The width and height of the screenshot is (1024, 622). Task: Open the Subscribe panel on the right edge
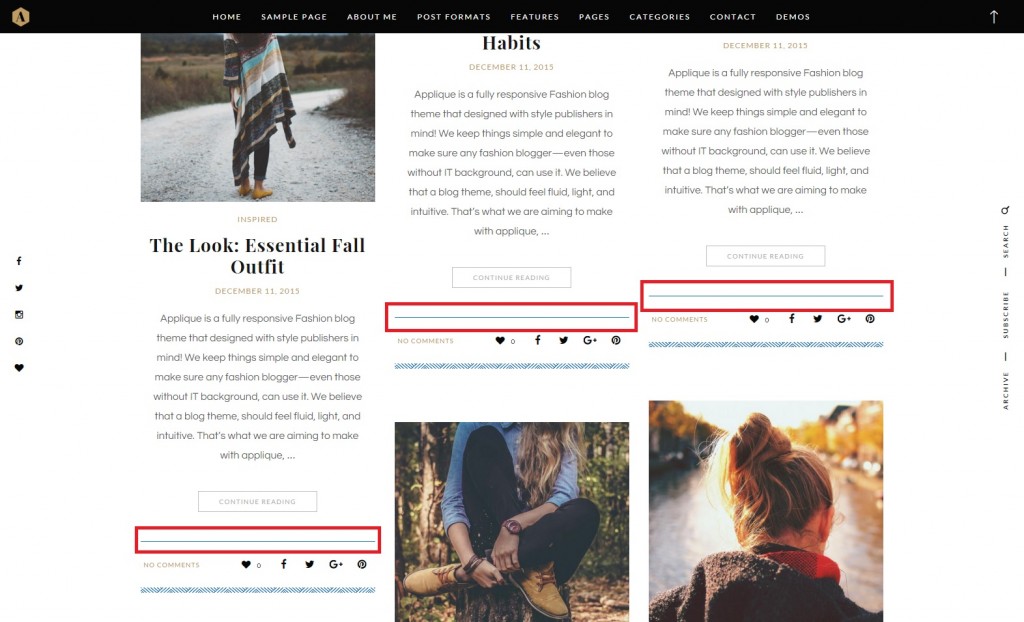point(1005,315)
